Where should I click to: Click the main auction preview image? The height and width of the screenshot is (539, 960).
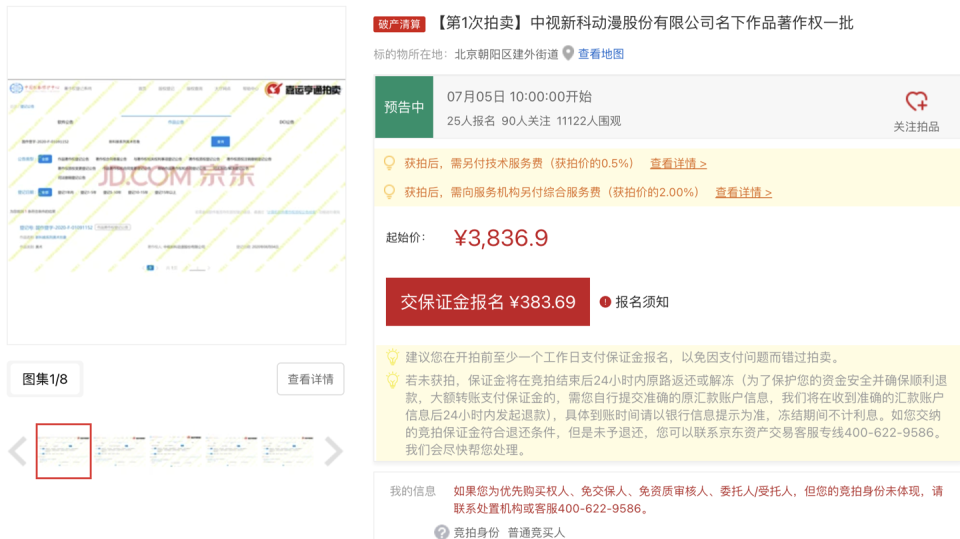point(176,176)
